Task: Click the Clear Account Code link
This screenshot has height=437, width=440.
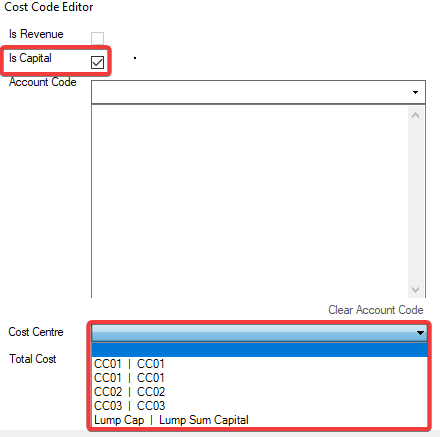Action: coord(376,310)
